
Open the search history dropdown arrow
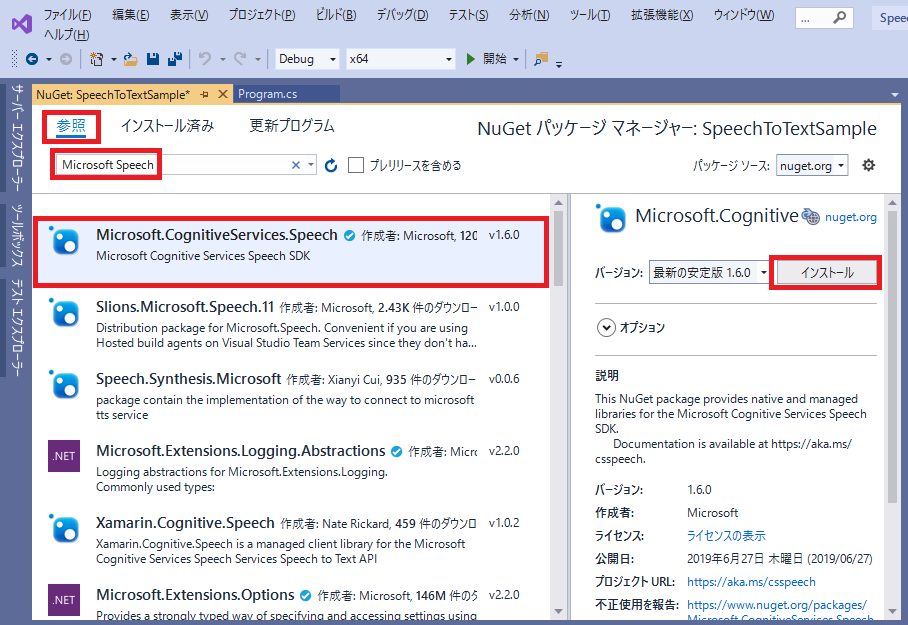(311, 165)
